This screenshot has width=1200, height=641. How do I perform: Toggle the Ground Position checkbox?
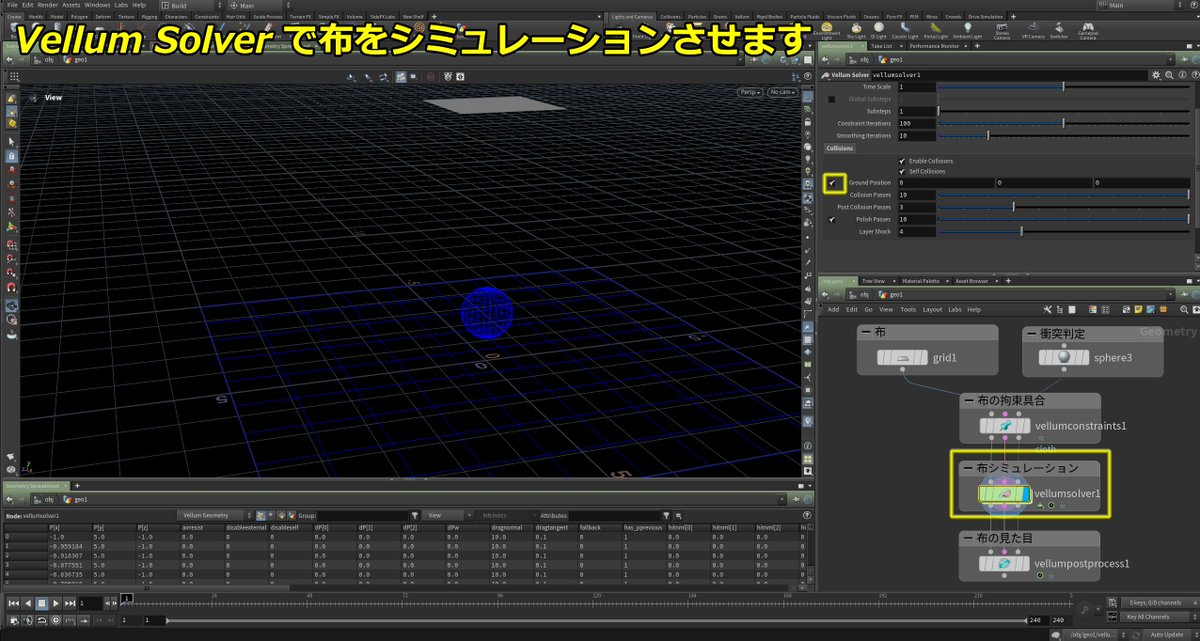832,183
